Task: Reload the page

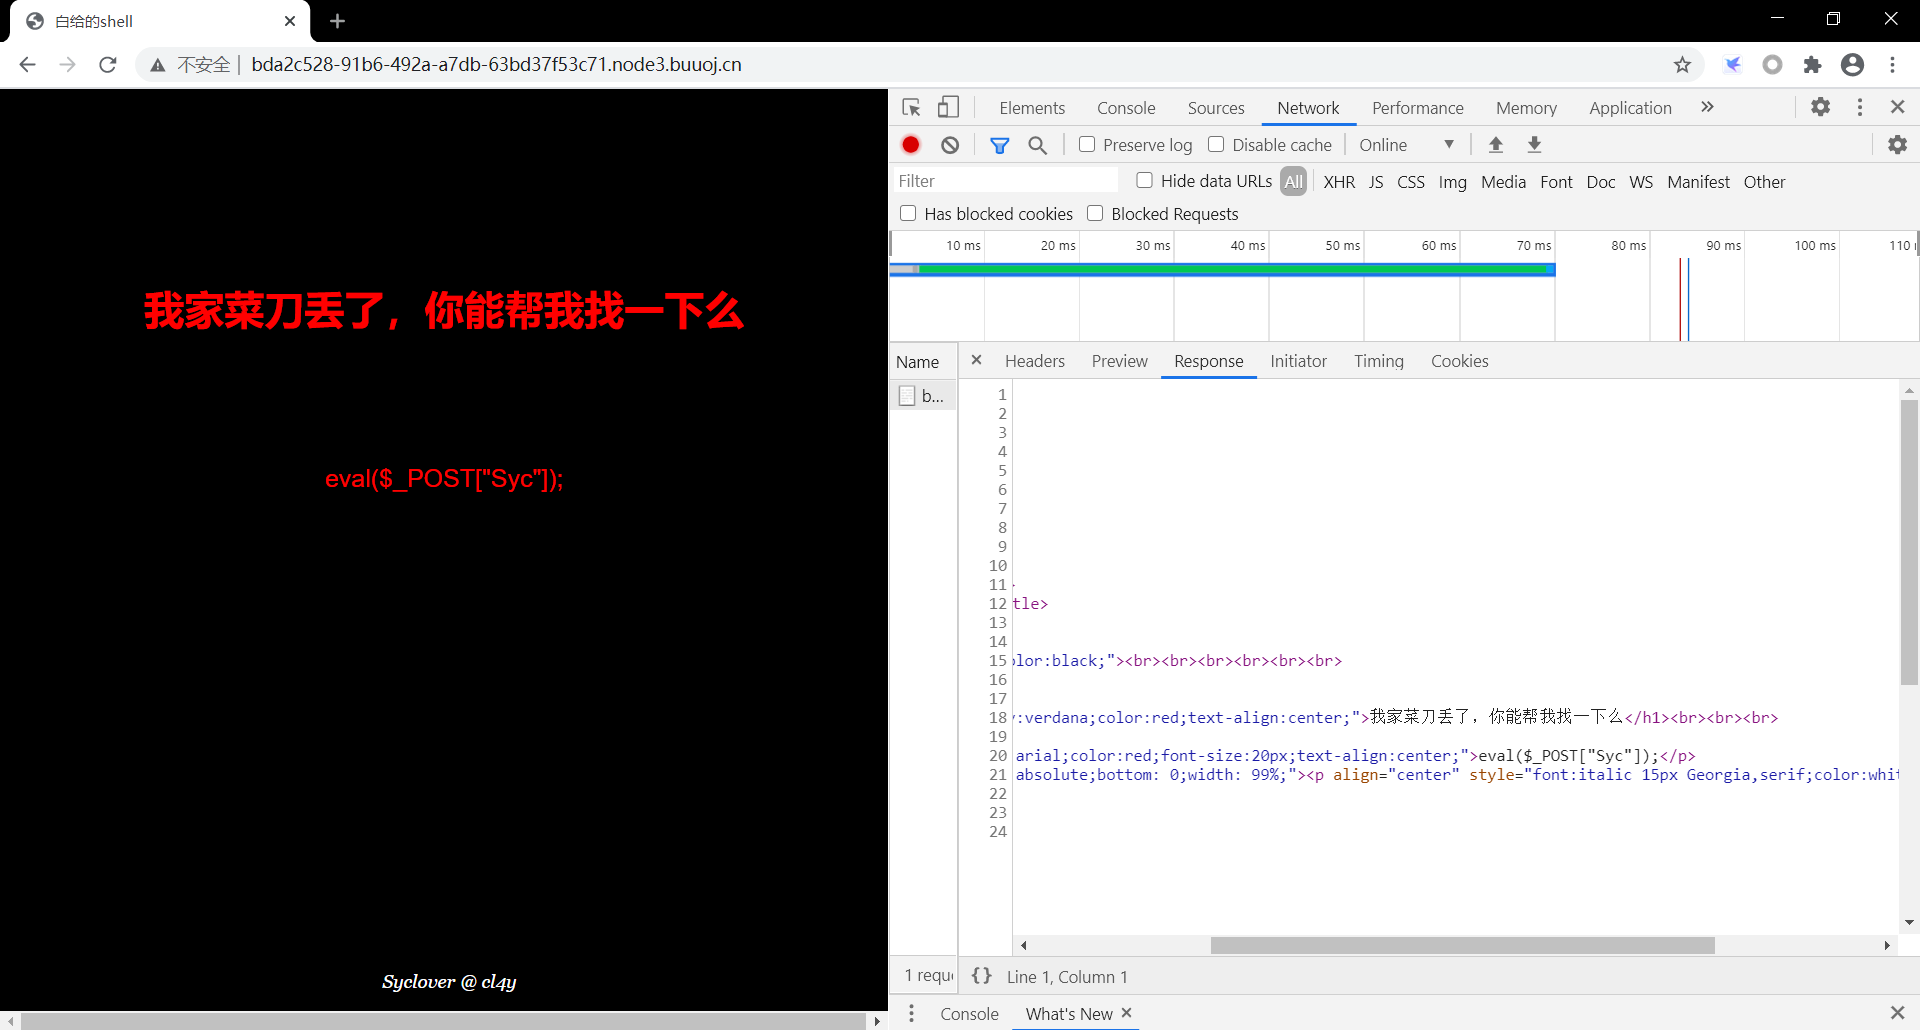Action: [x=108, y=65]
